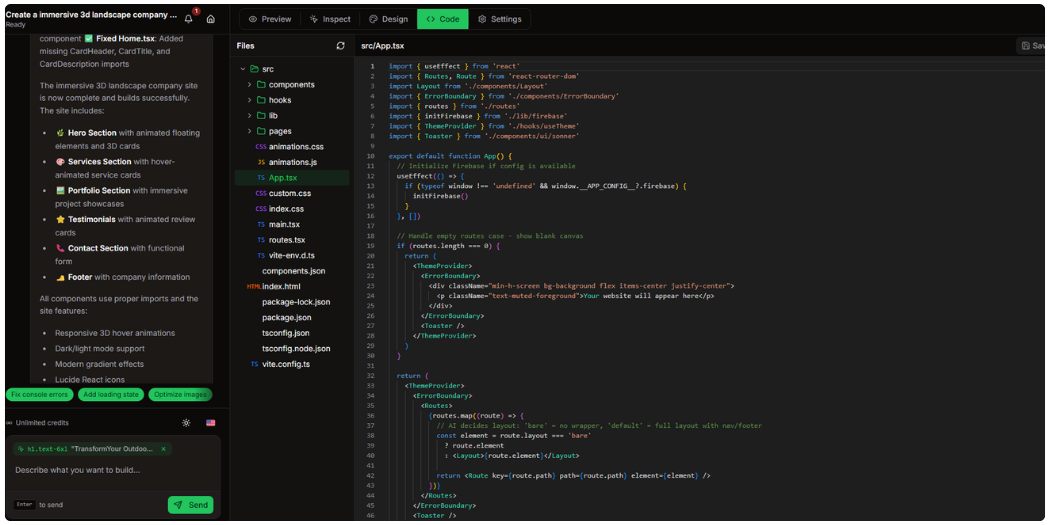
Task: Click the US flag language icon
Action: click(211, 423)
